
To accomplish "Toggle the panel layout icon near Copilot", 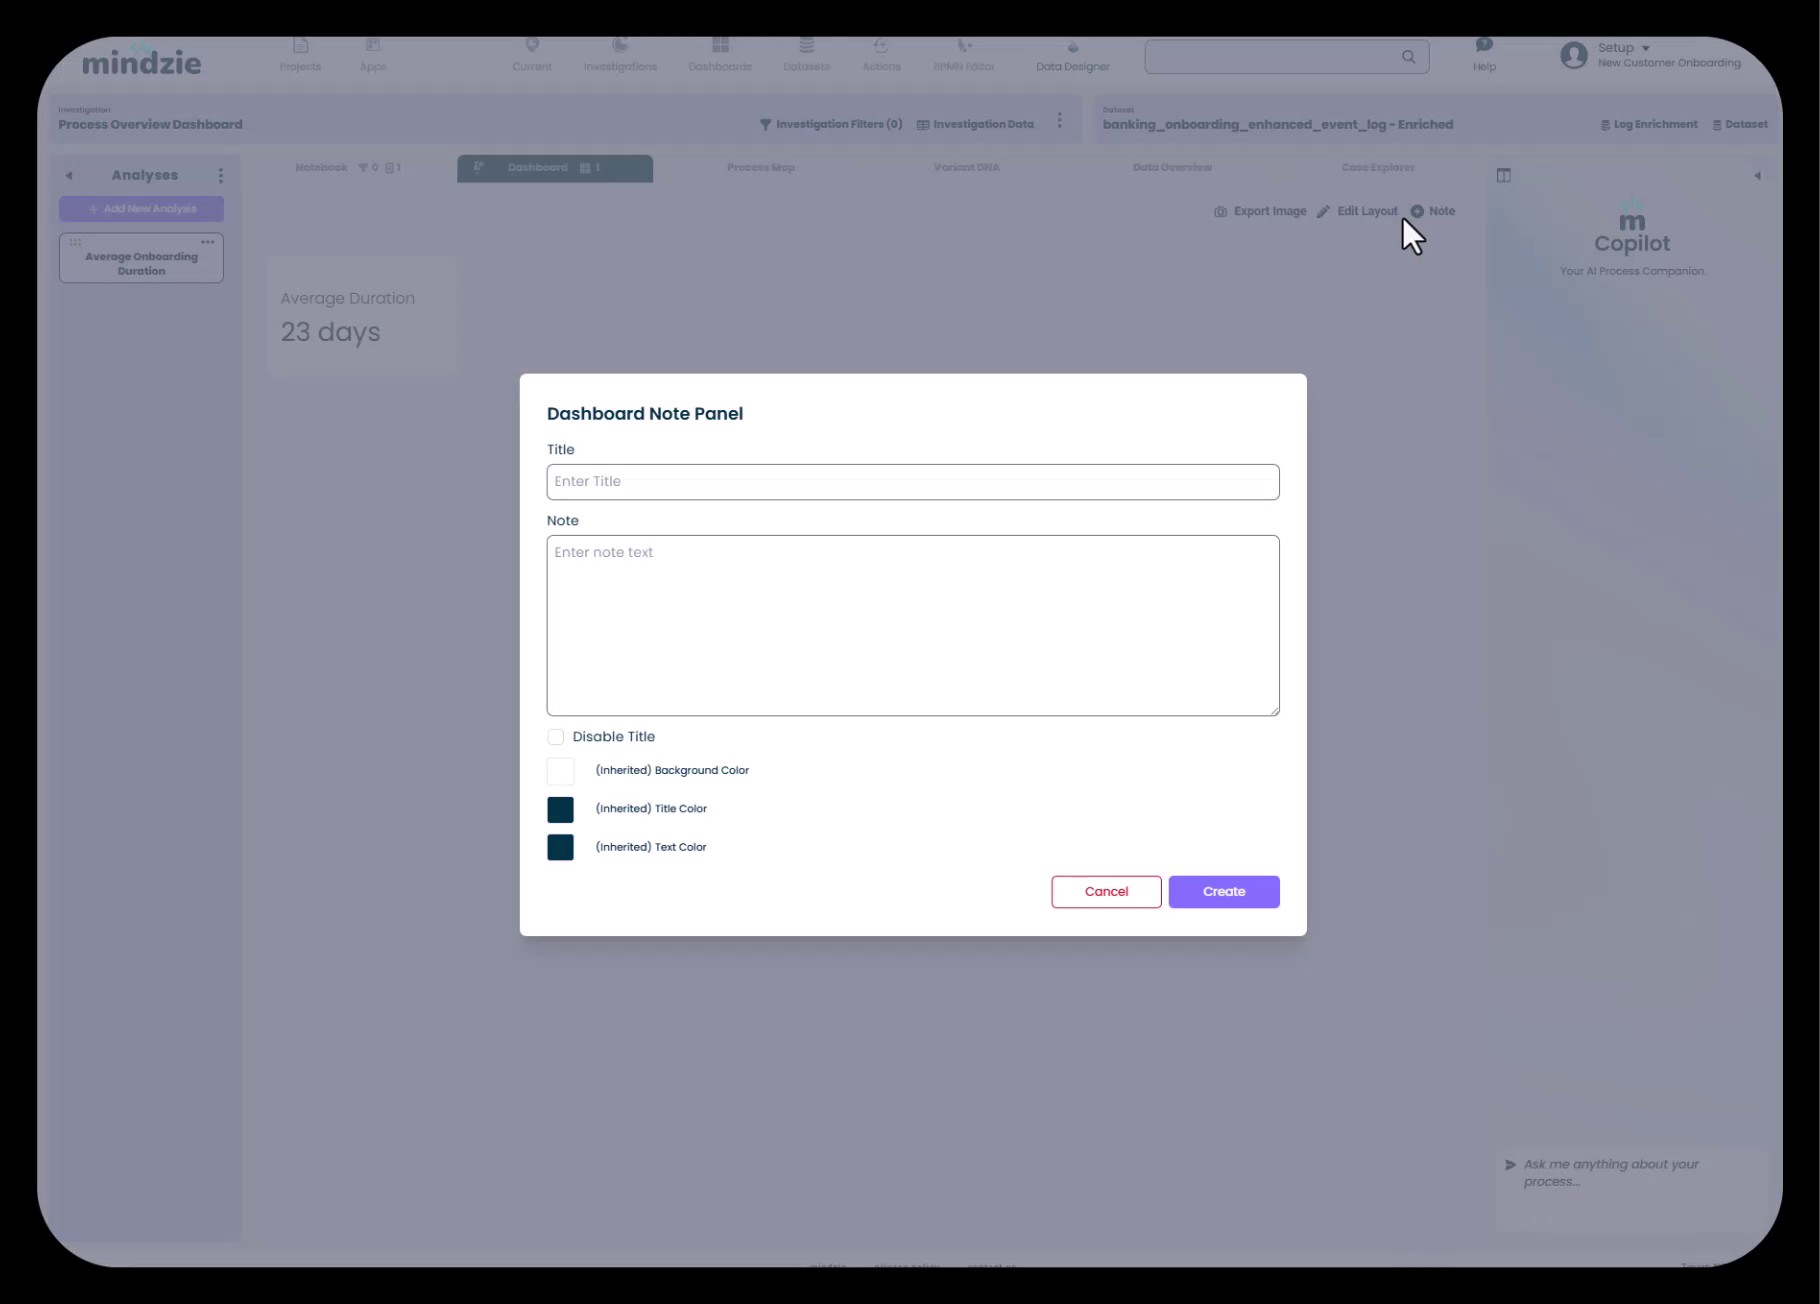I will click(1503, 176).
